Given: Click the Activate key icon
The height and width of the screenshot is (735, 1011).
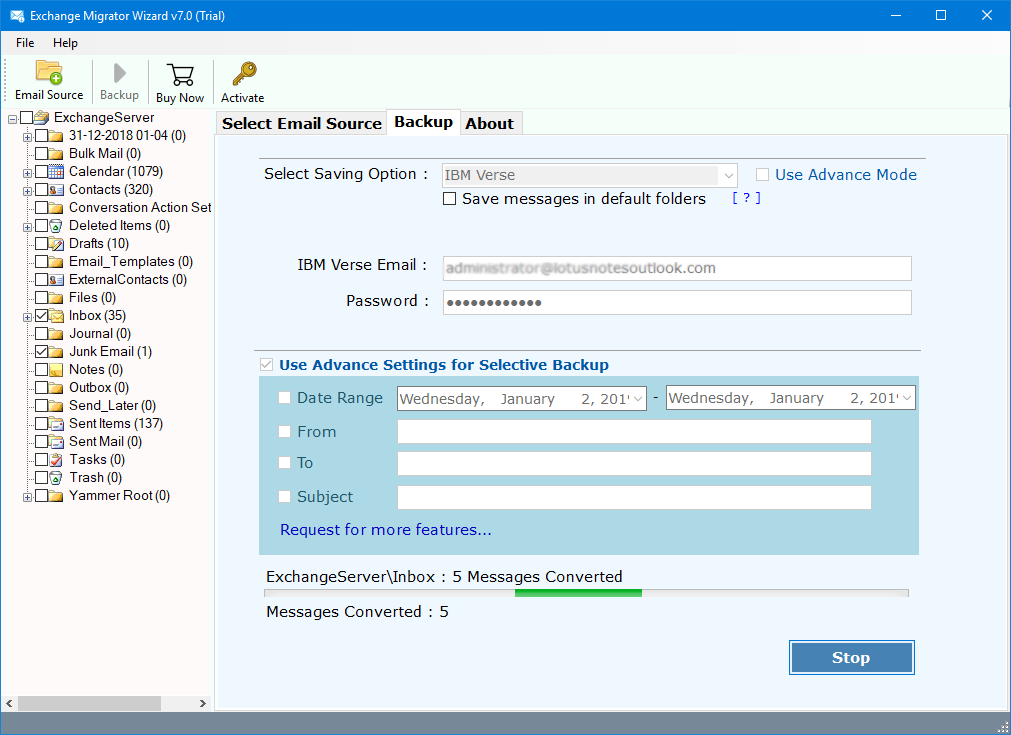Looking at the screenshot, I should click(244, 74).
